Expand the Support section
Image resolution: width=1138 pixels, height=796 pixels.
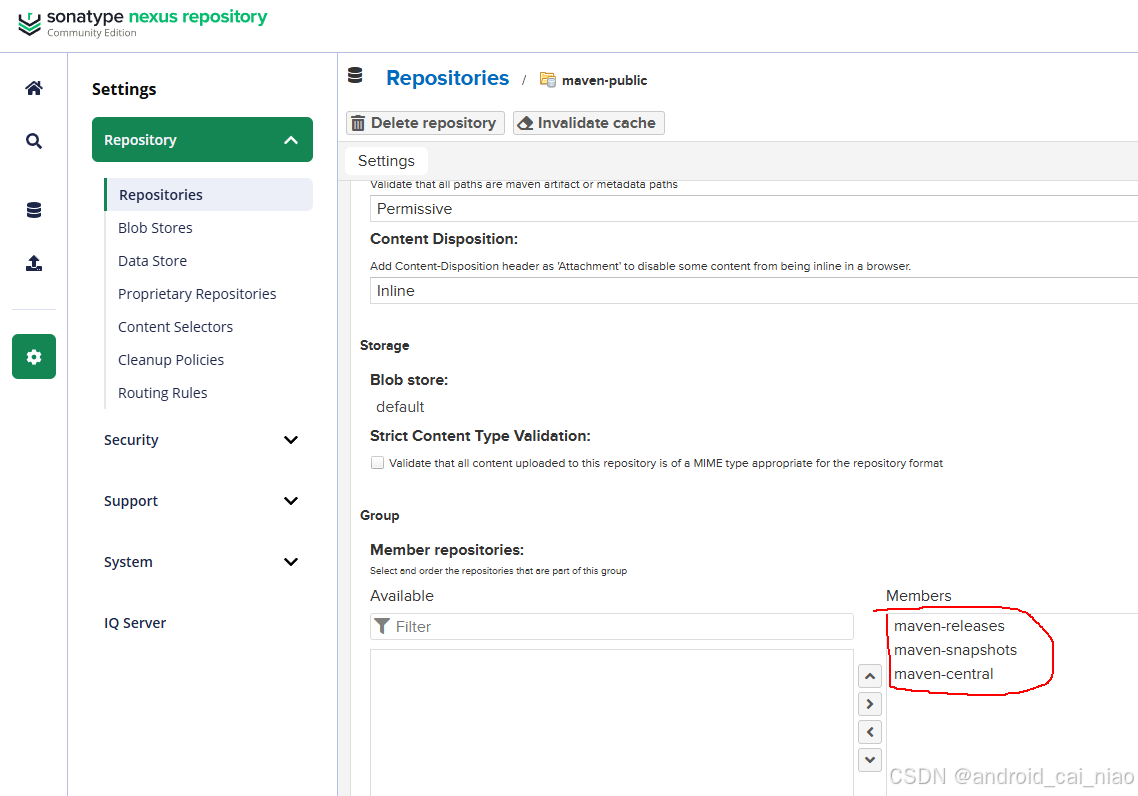(x=202, y=501)
